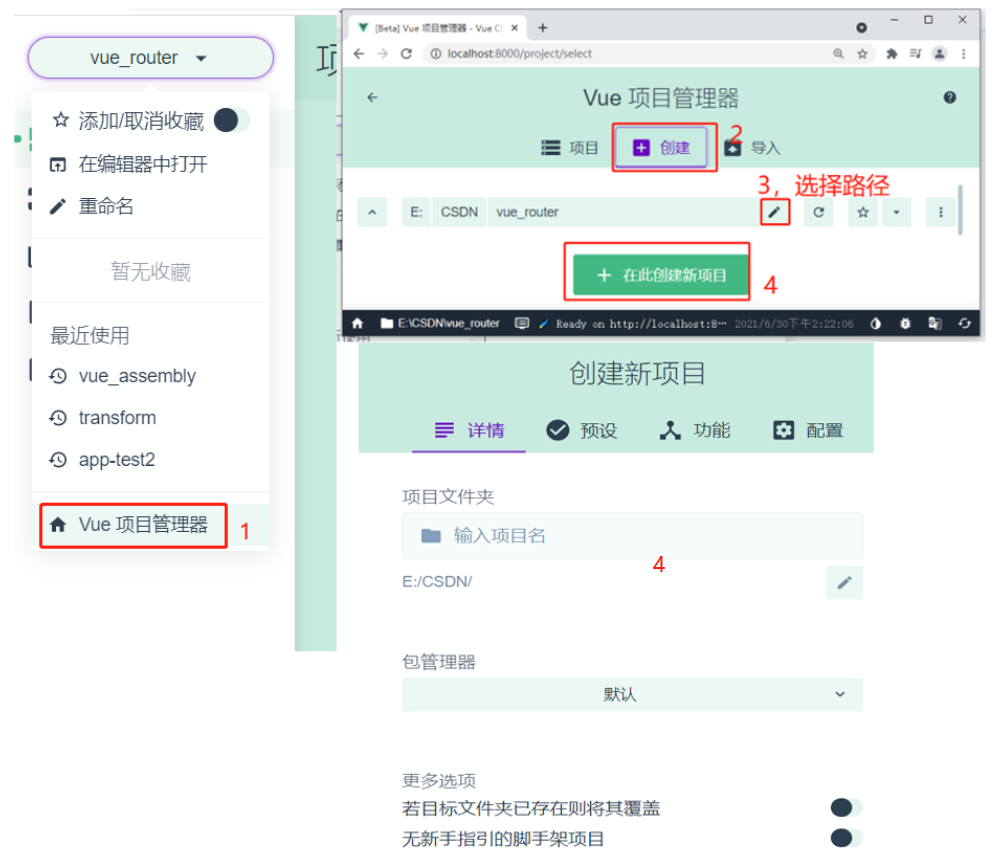Select the 详情 tab

point(469,430)
